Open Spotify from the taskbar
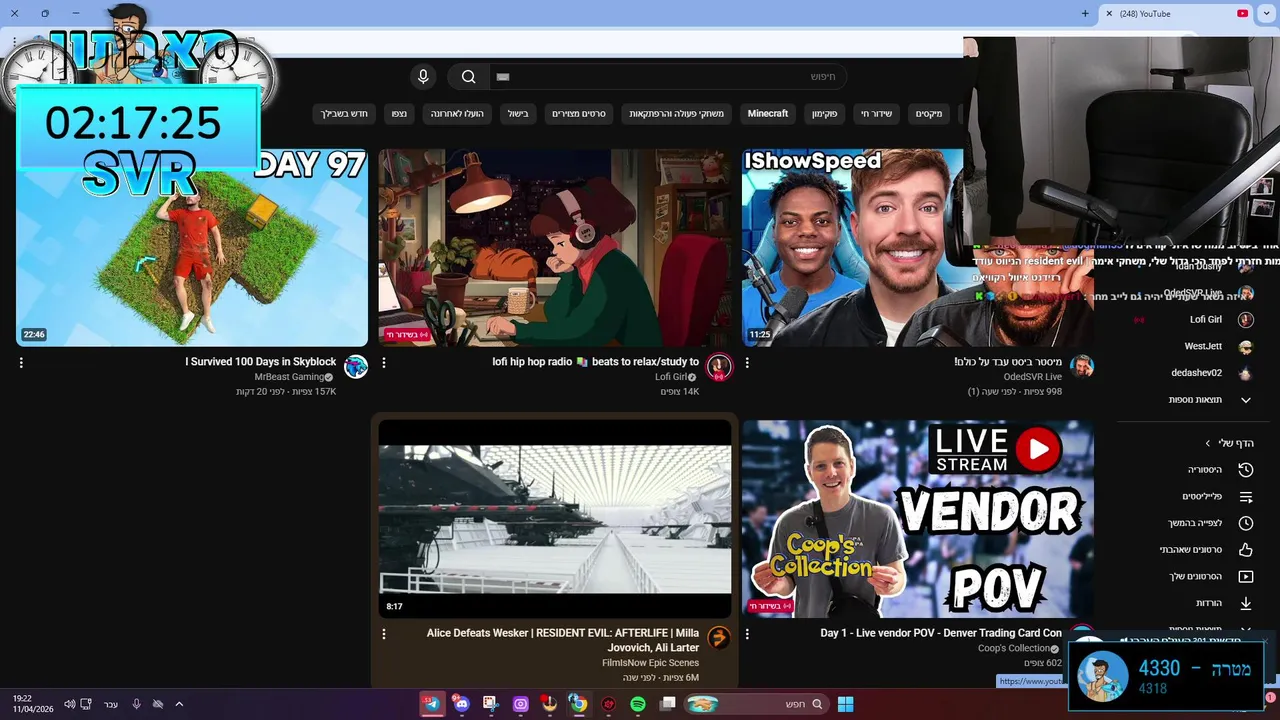The image size is (1280, 720). tap(637, 704)
